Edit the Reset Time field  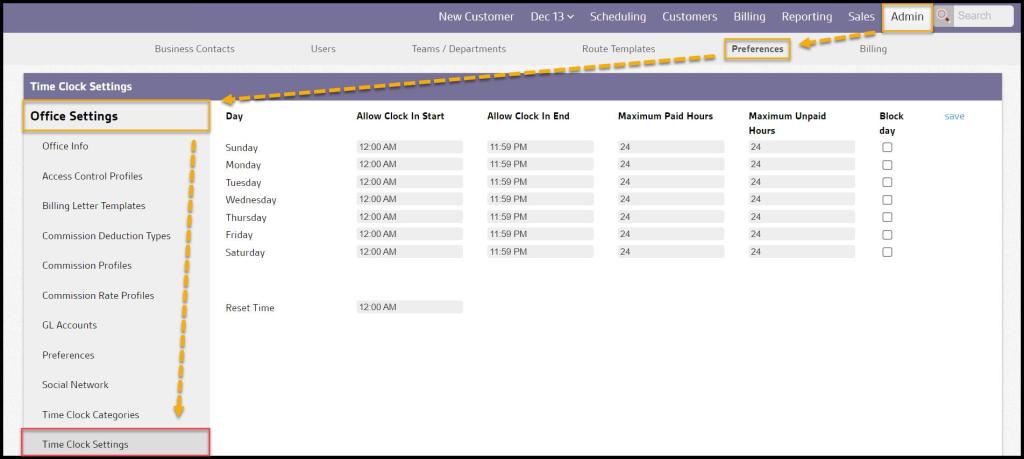pos(409,307)
